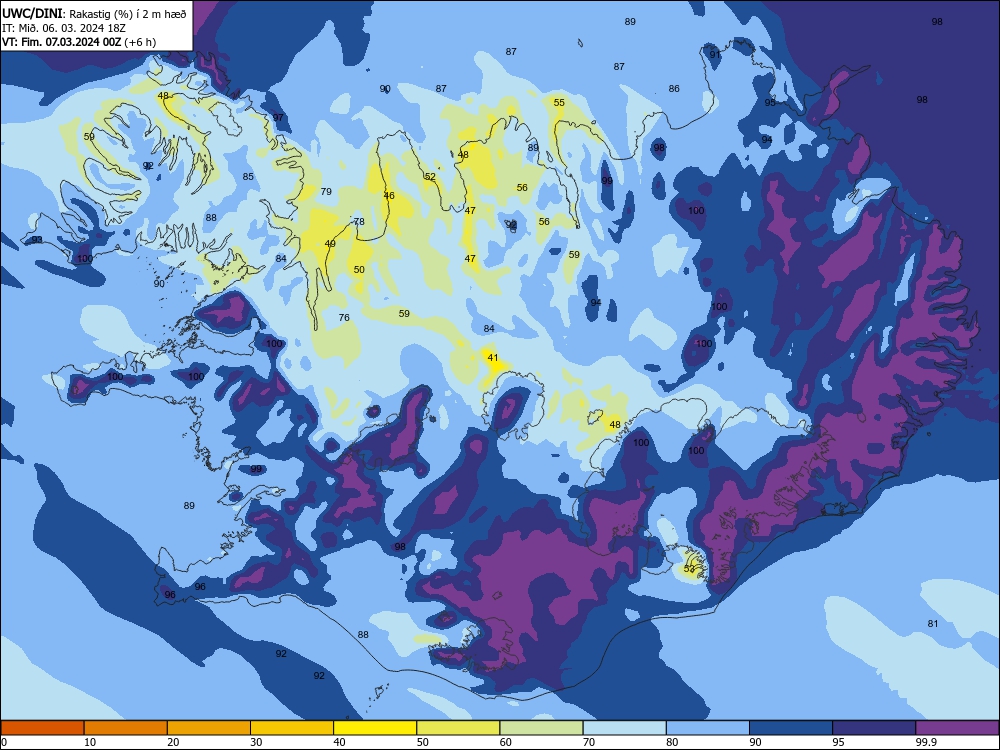The height and width of the screenshot is (750, 1000).
Task: Click the 60–70 light green legend swatch
Action: (x=541, y=728)
